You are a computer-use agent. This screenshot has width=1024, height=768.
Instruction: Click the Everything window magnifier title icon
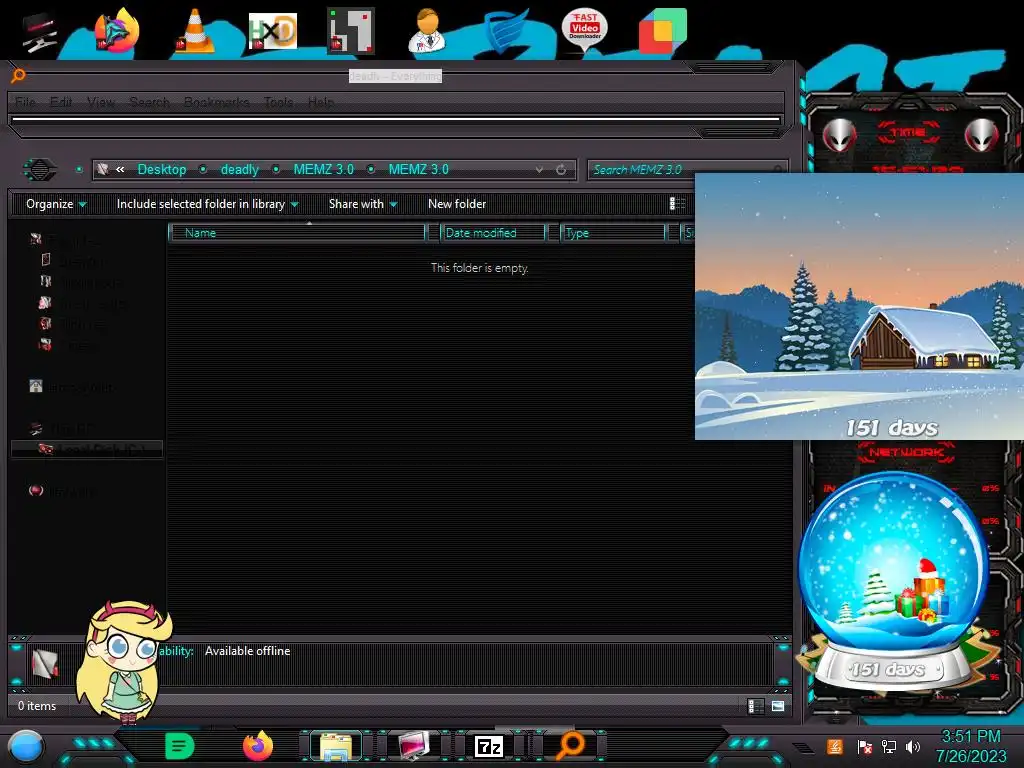pyautogui.click(x=18, y=75)
